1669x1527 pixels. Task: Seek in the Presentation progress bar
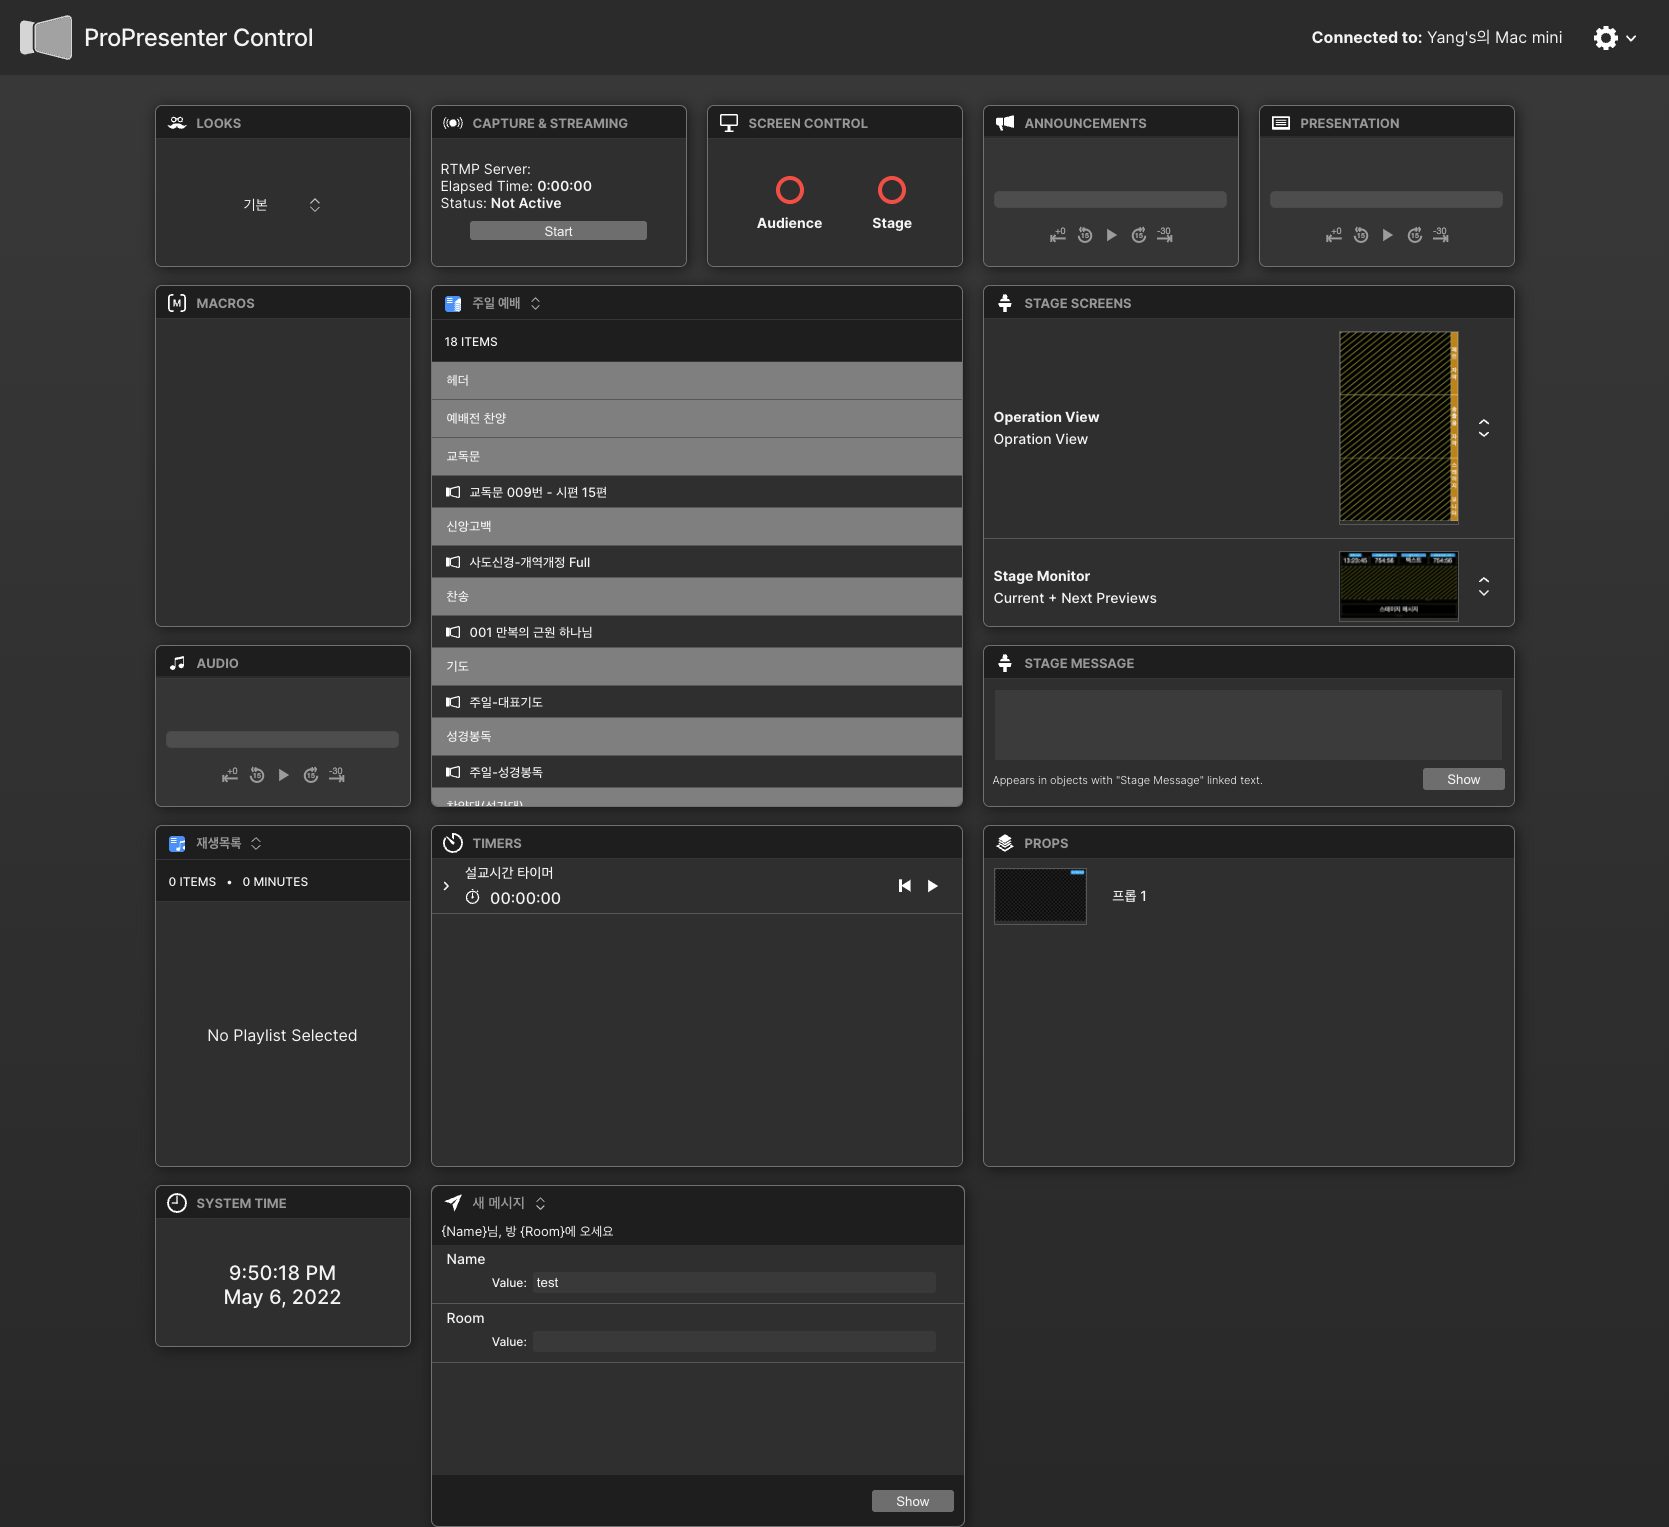coord(1386,199)
